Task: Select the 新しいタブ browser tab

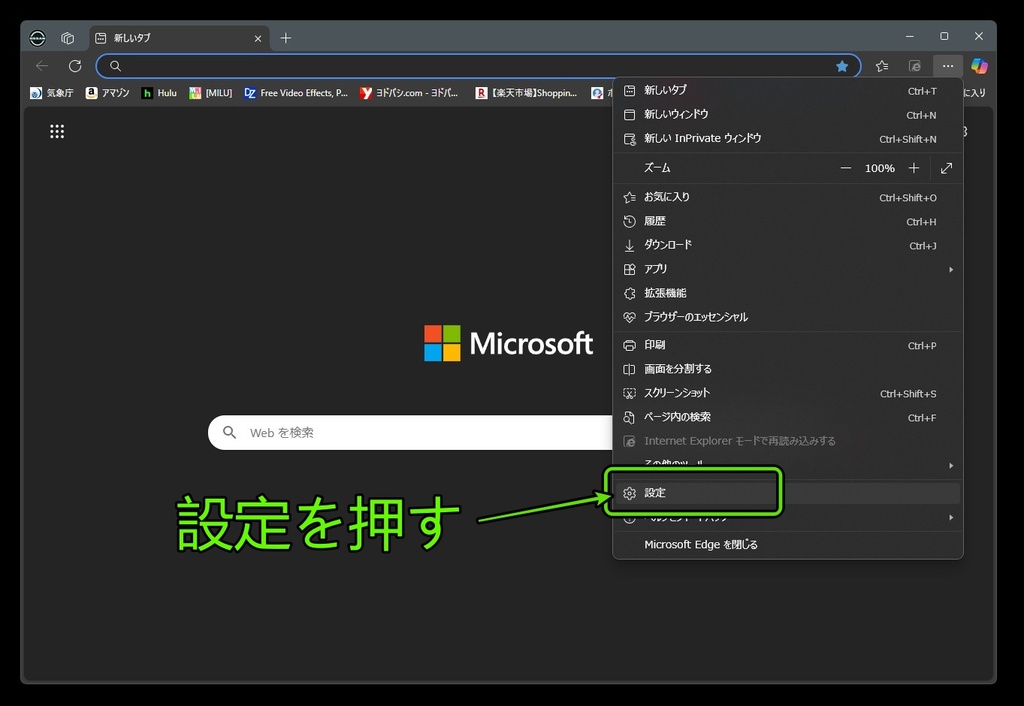Action: 178,39
